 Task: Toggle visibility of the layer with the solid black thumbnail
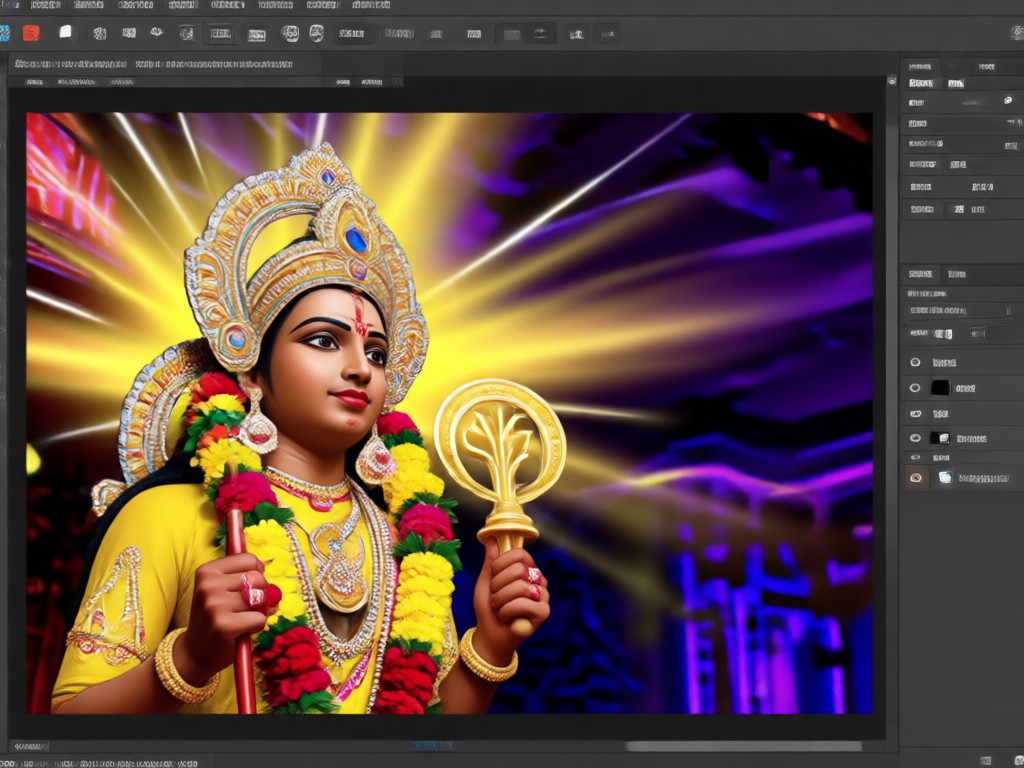coord(915,388)
